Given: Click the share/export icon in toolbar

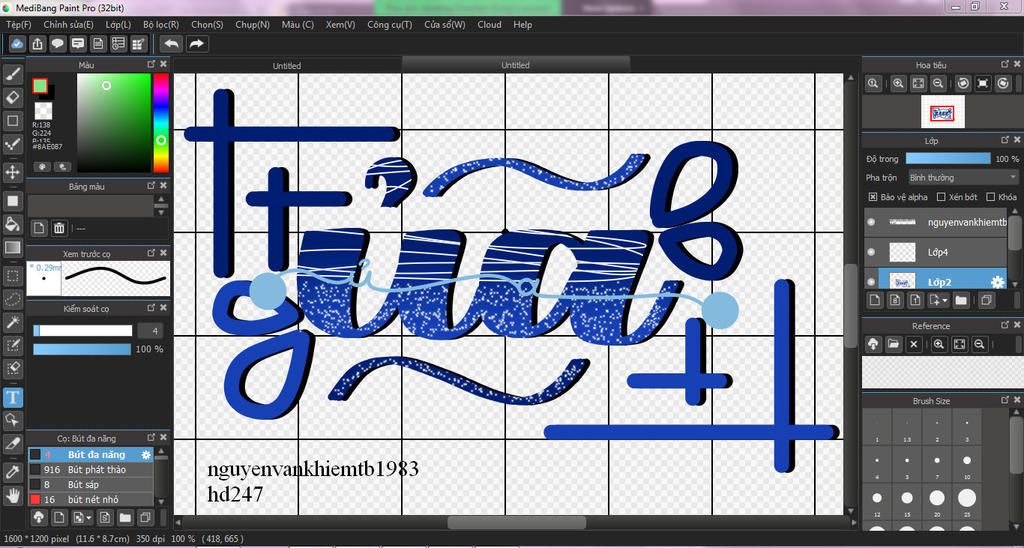Looking at the screenshot, I should [x=38, y=44].
